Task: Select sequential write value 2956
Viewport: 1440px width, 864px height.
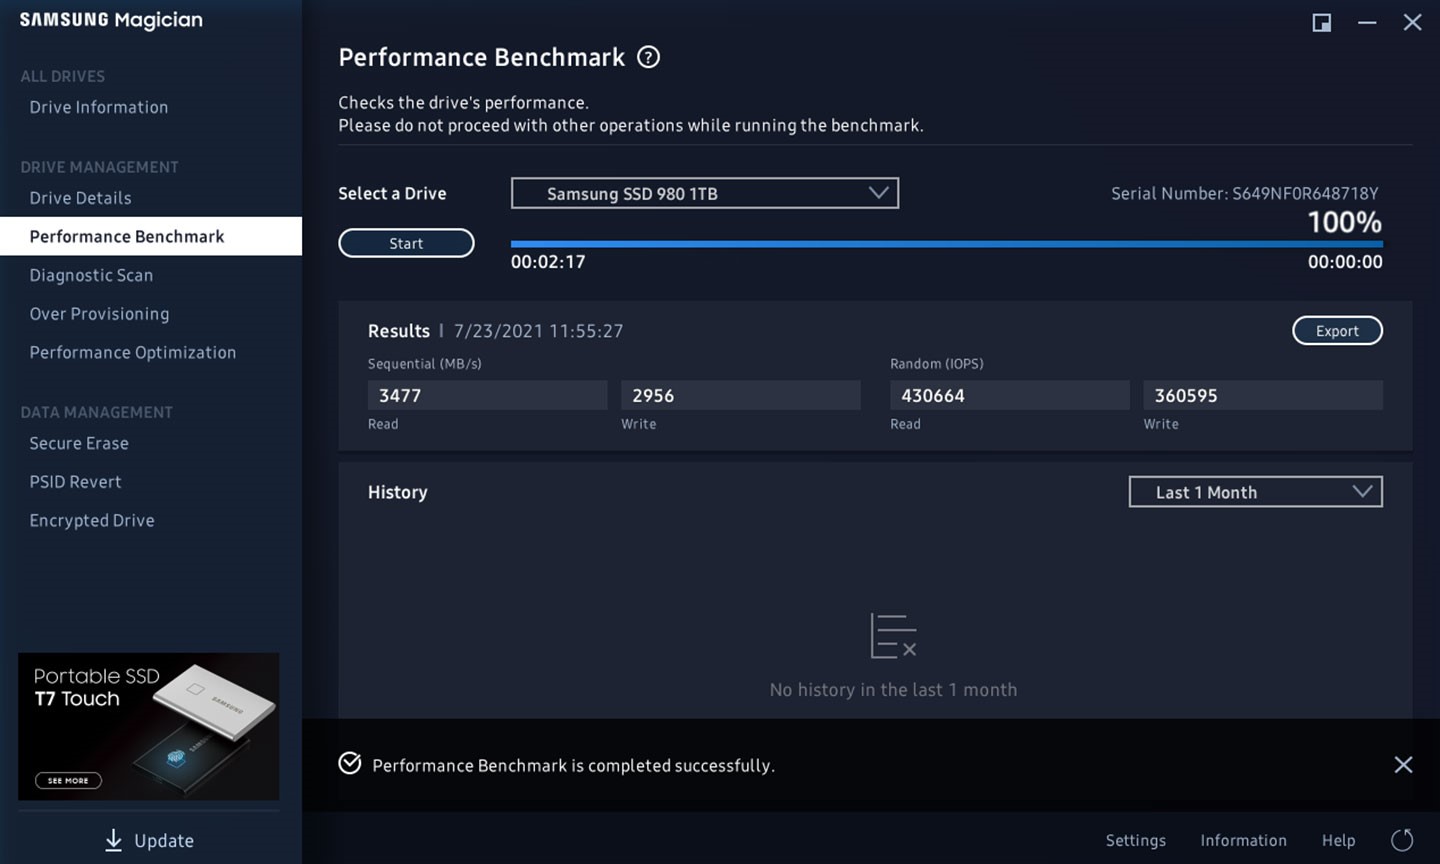Action: click(740, 395)
